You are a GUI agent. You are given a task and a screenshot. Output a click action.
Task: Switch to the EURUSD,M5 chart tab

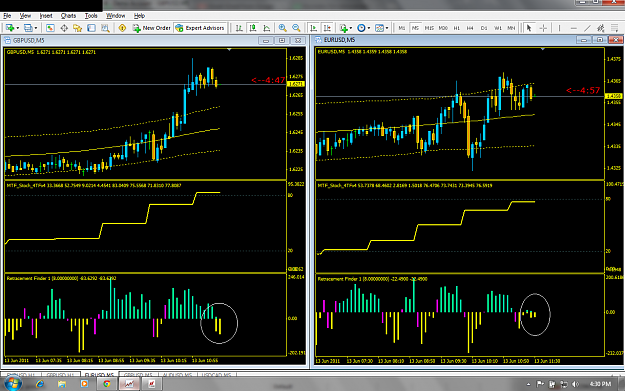point(99,375)
